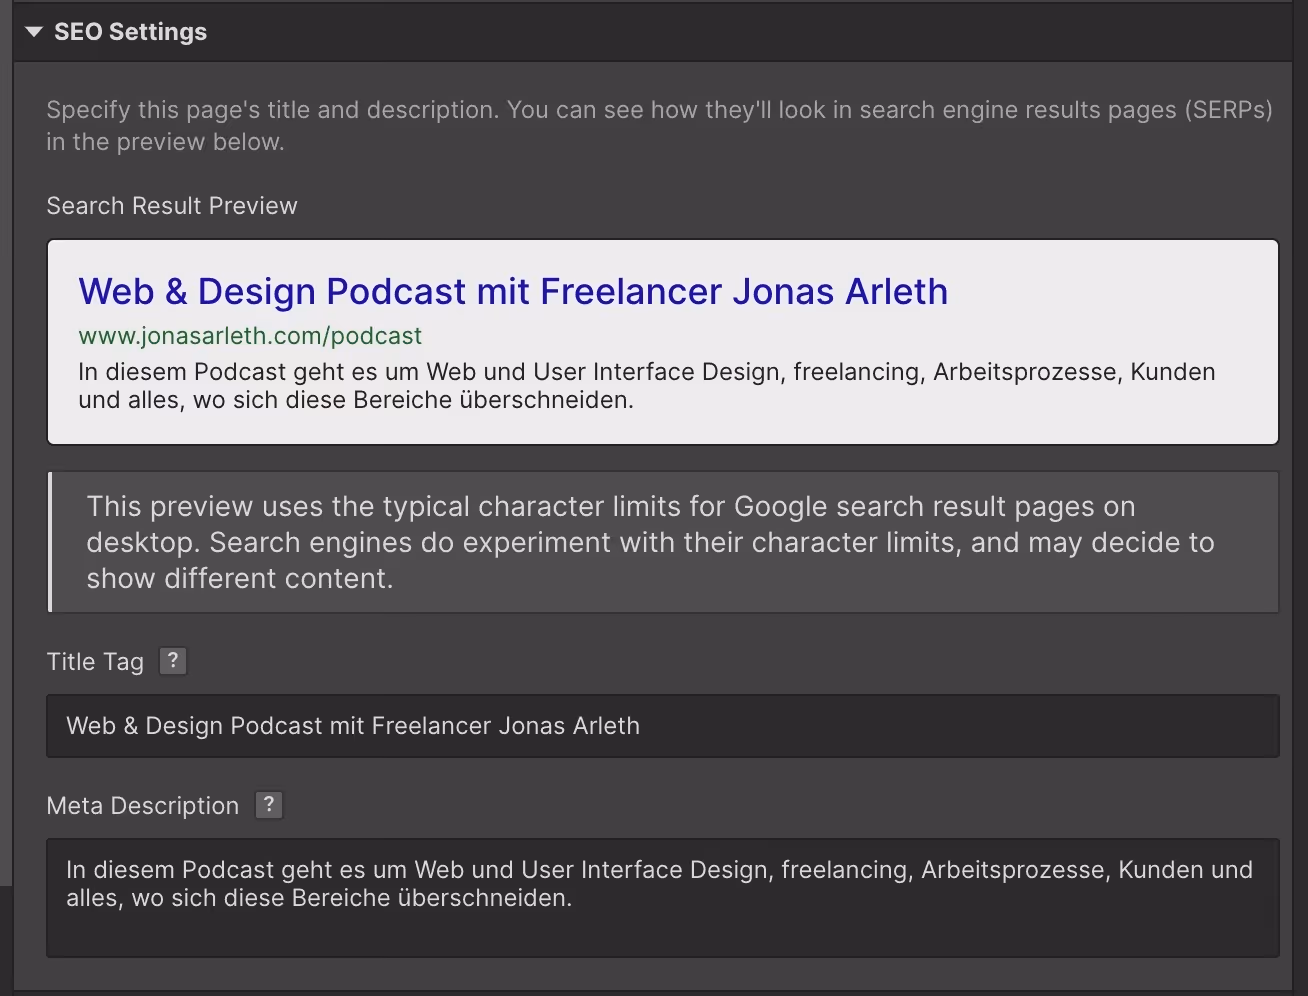Image resolution: width=1308 pixels, height=996 pixels.
Task: Click into the Title Tag input field
Action: (662, 726)
